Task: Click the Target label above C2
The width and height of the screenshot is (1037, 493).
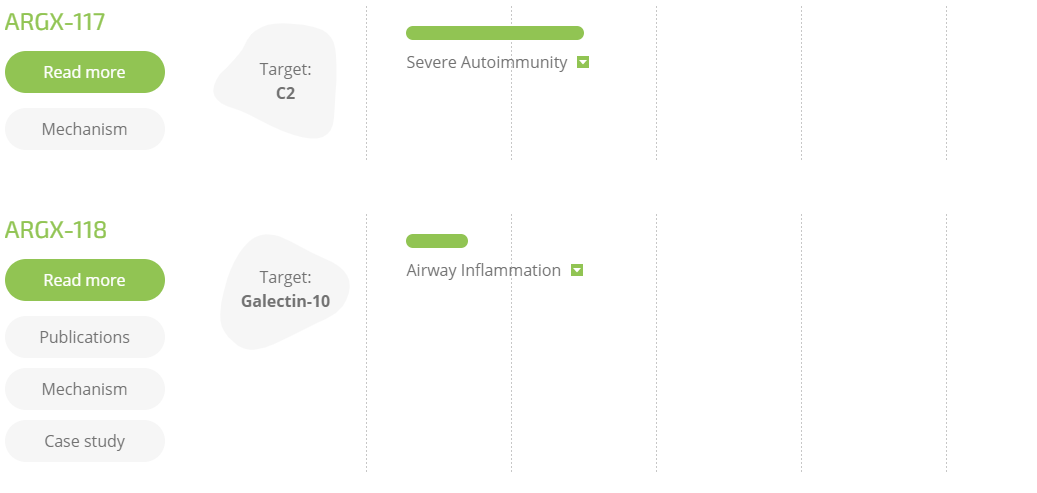Action: tap(285, 69)
